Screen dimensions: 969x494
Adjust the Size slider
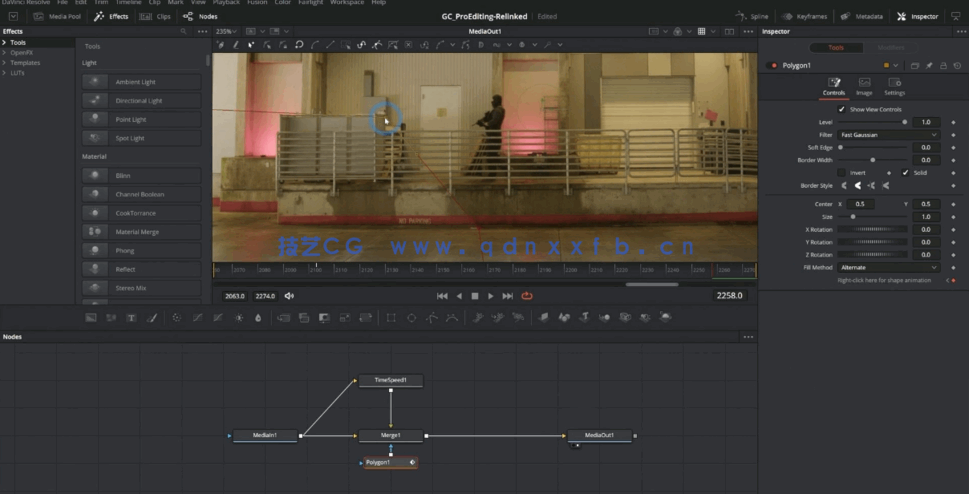click(x=873, y=217)
